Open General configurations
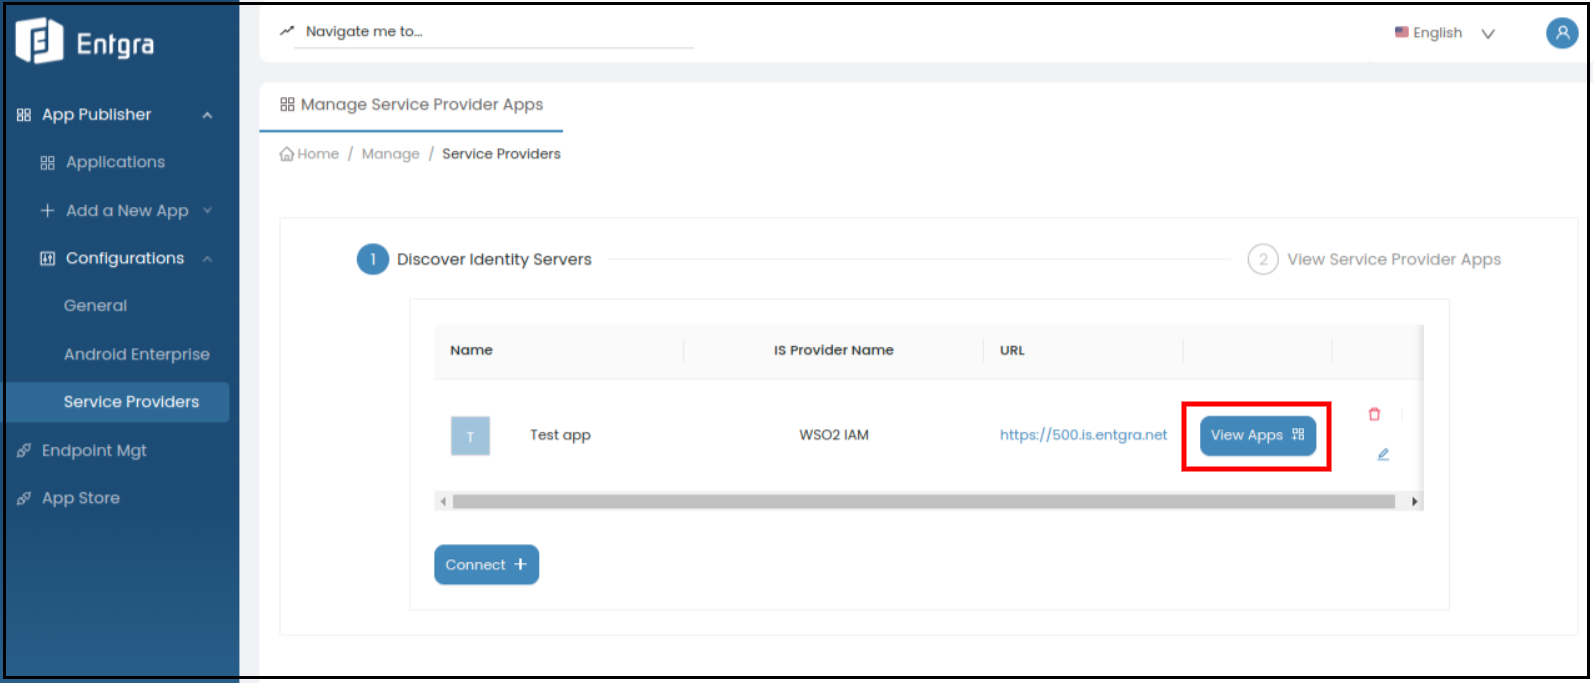The image size is (1593, 683). click(x=96, y=306)
